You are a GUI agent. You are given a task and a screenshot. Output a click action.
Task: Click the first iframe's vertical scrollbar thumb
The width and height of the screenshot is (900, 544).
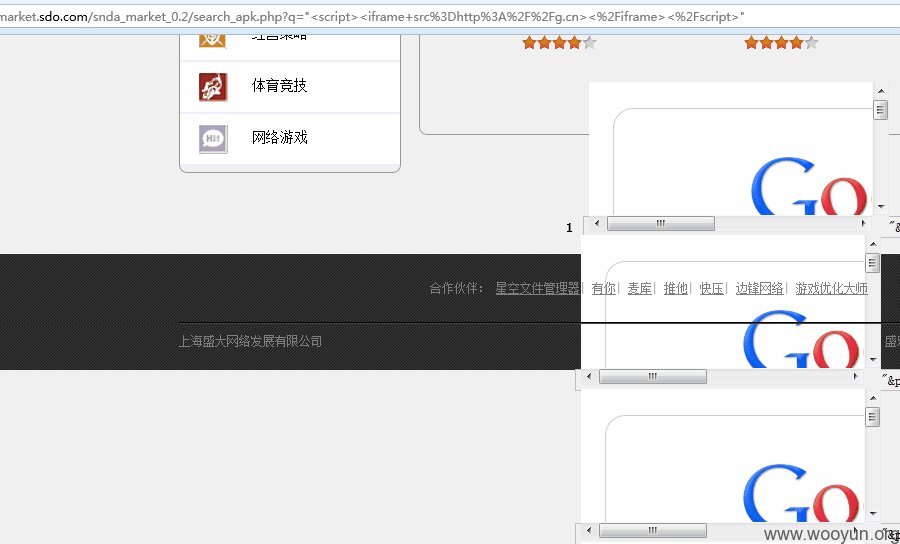click(x=880, y=110)
